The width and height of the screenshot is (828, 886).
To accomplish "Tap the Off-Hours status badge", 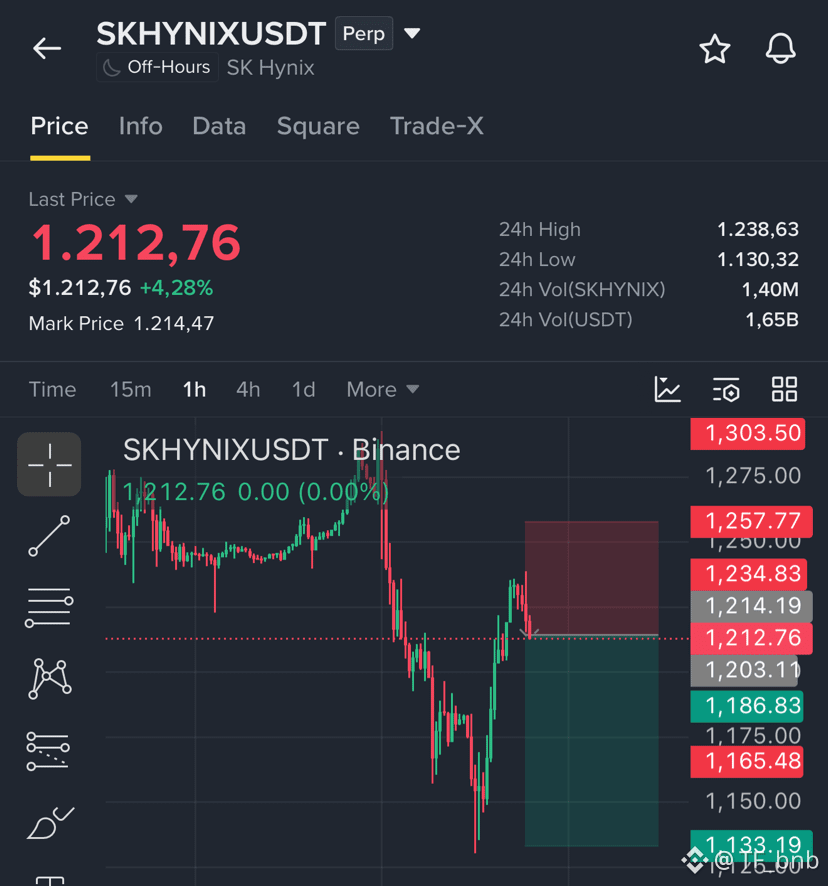I will coord(157,67).
